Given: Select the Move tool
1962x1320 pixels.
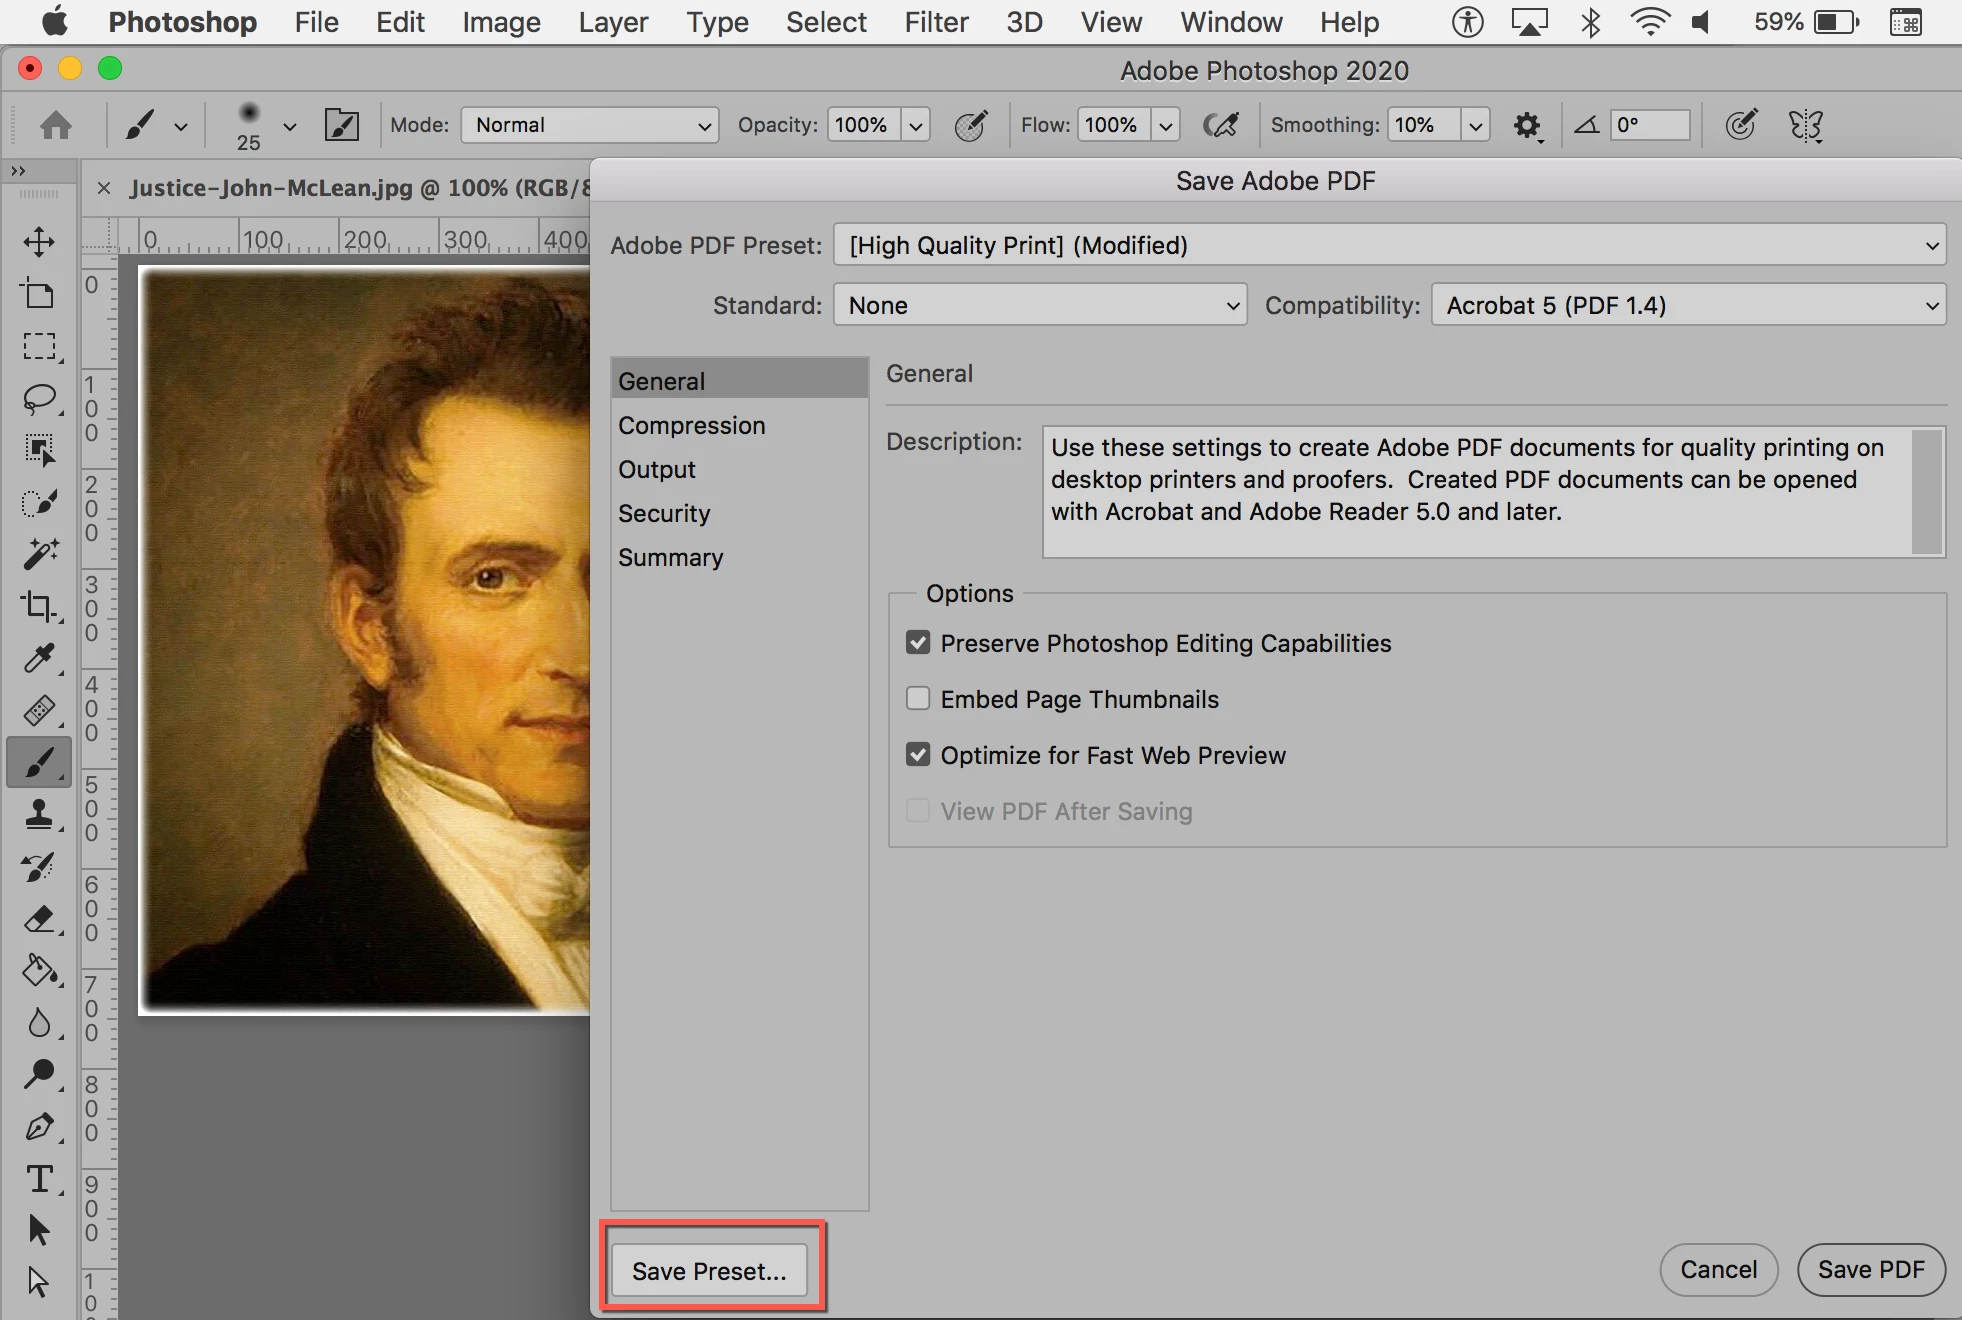Looking at the screenshot, I should pos(39,242).
